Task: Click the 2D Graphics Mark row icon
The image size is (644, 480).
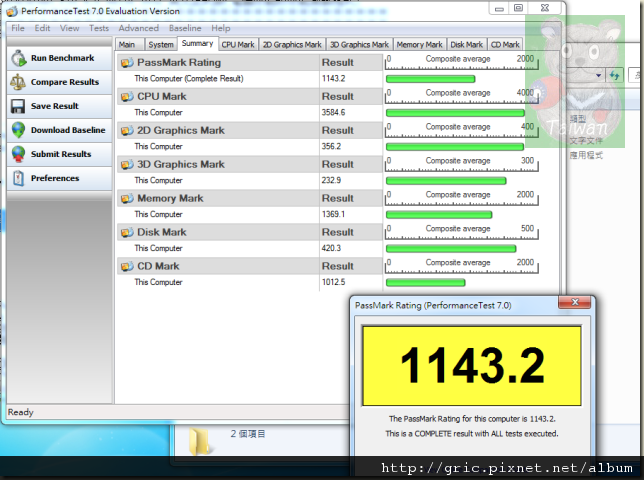Action: tap(127, 131)
